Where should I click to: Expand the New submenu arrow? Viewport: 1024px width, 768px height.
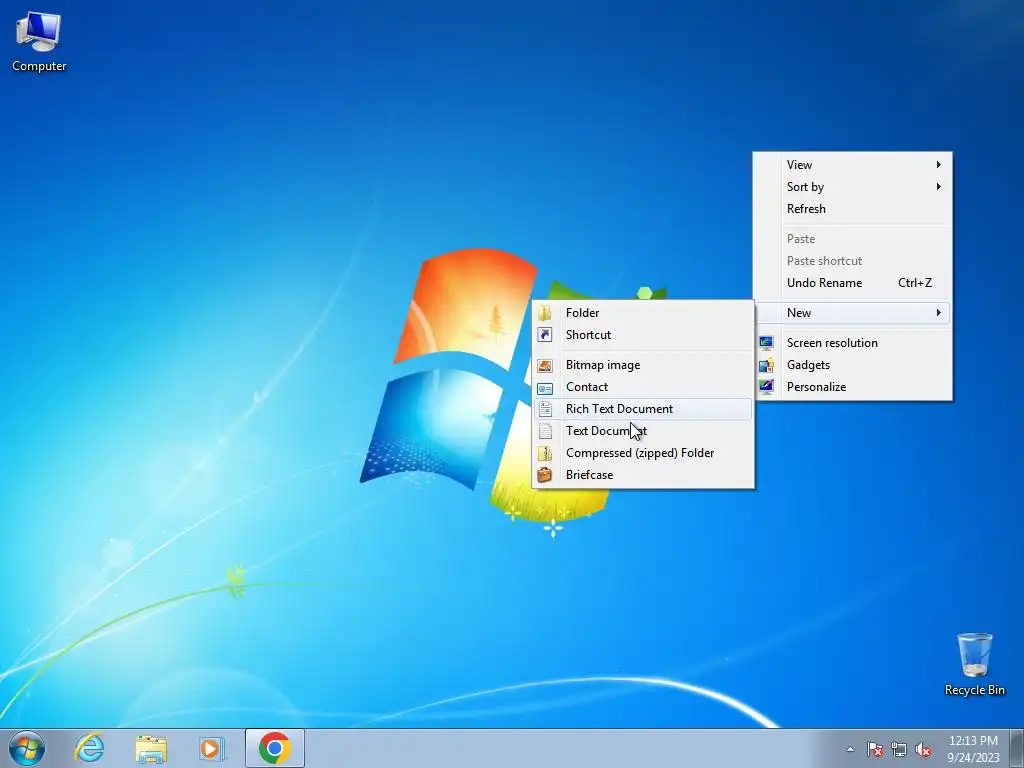(938, 313)
